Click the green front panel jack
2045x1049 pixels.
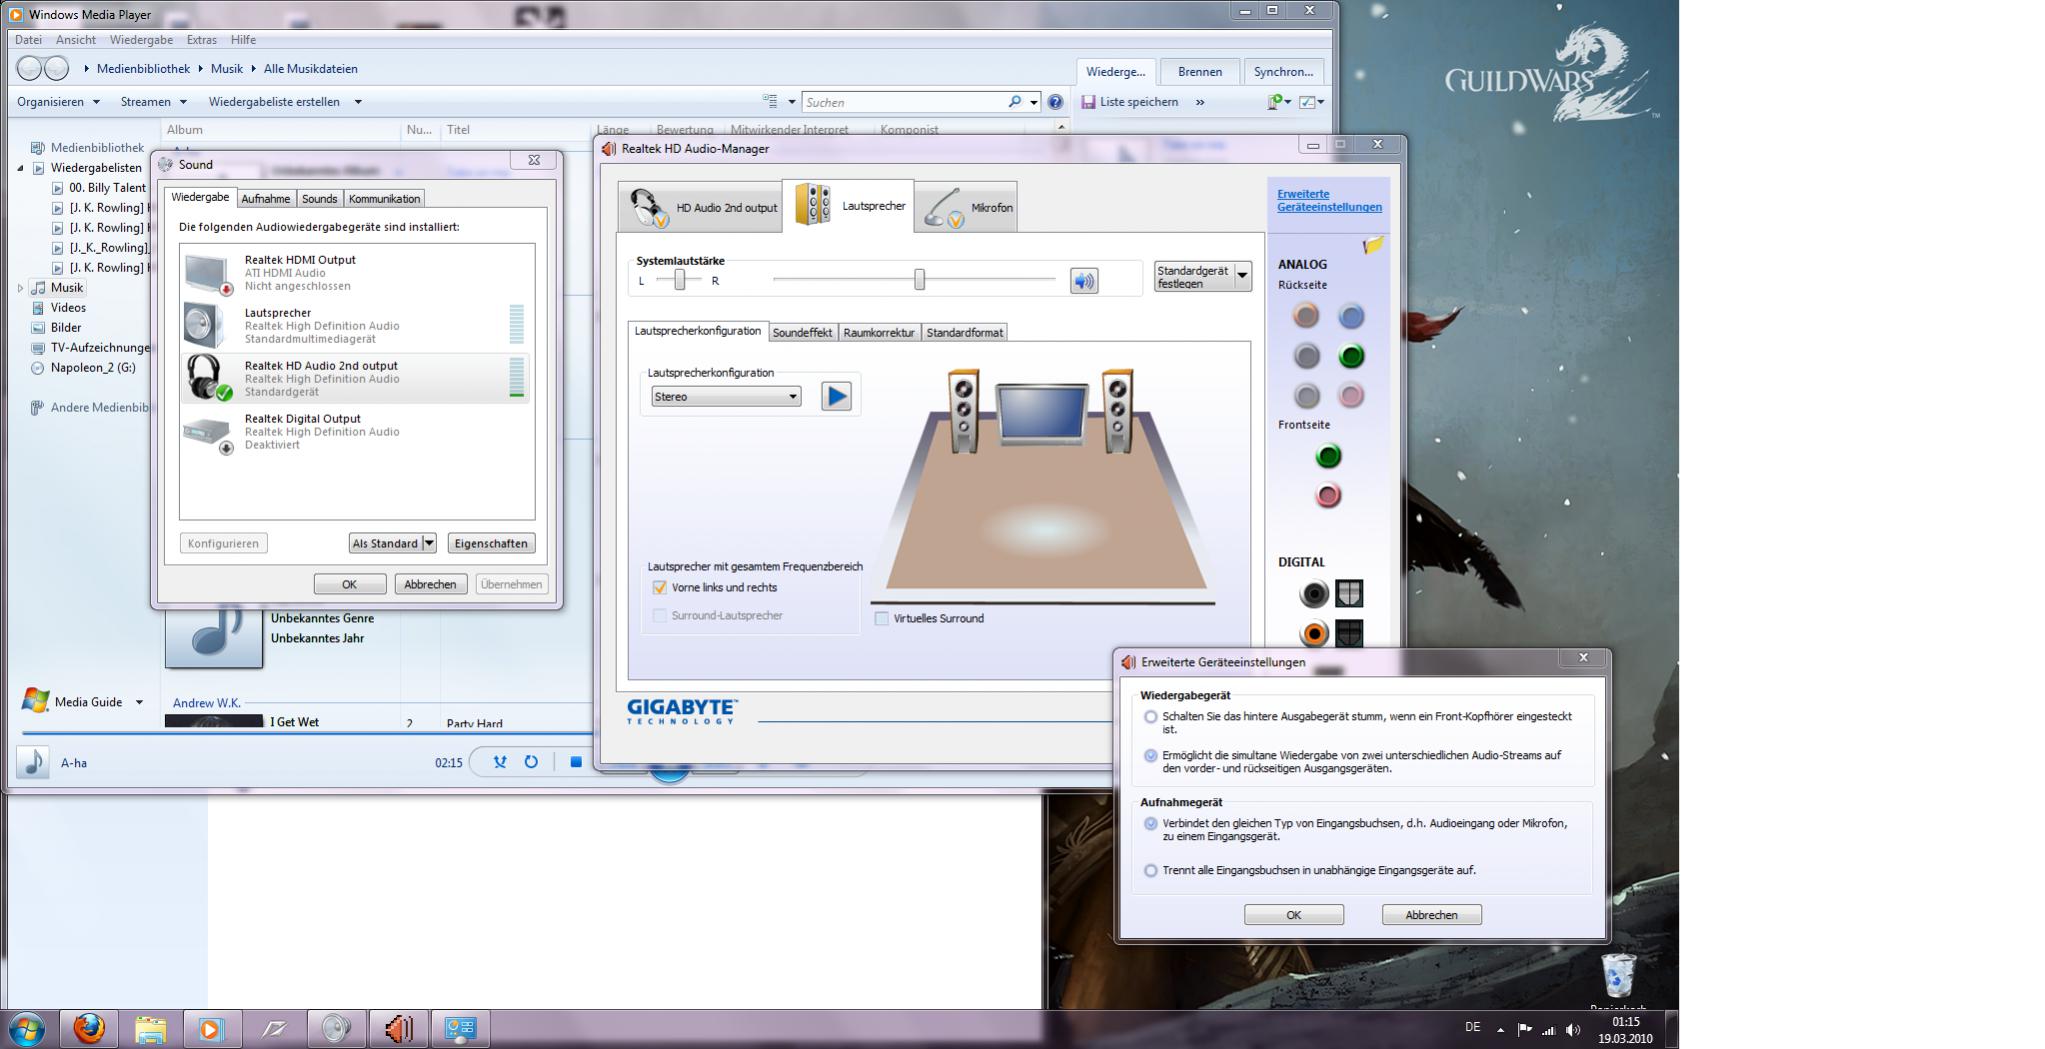click(x=1328, y=456)
